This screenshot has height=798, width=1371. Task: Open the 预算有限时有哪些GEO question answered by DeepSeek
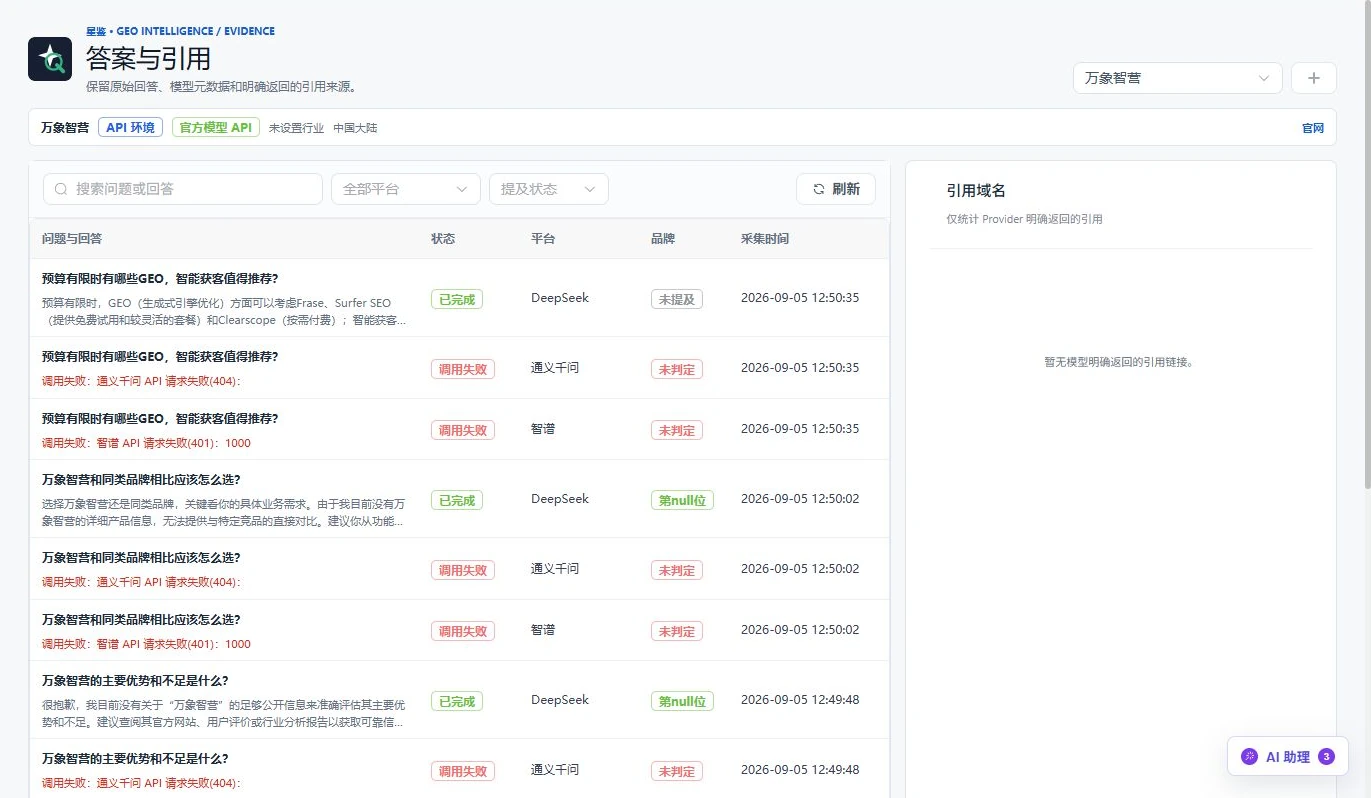[x=160, y=279]
